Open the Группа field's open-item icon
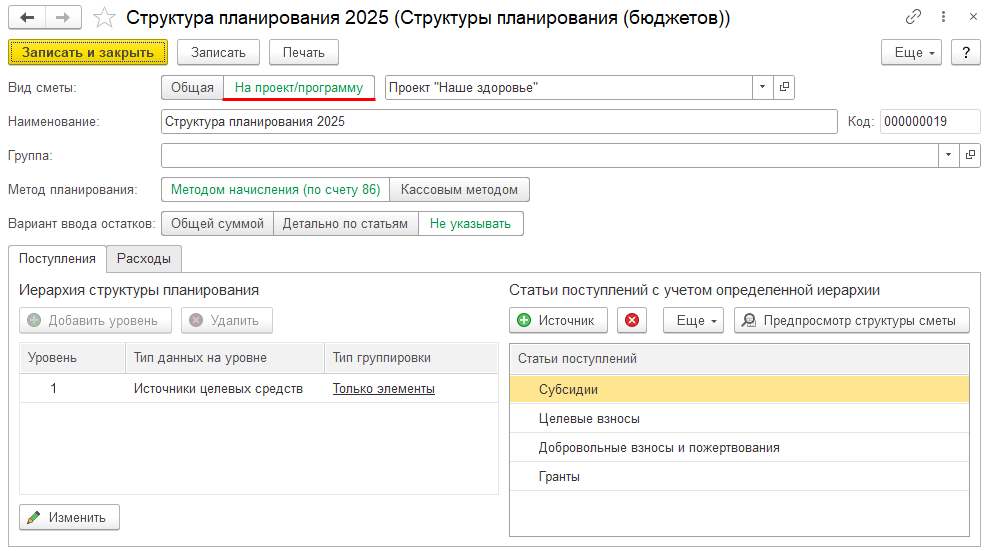Screen dimensions: 990x551 pyautogui.click(x=970, y=155)
